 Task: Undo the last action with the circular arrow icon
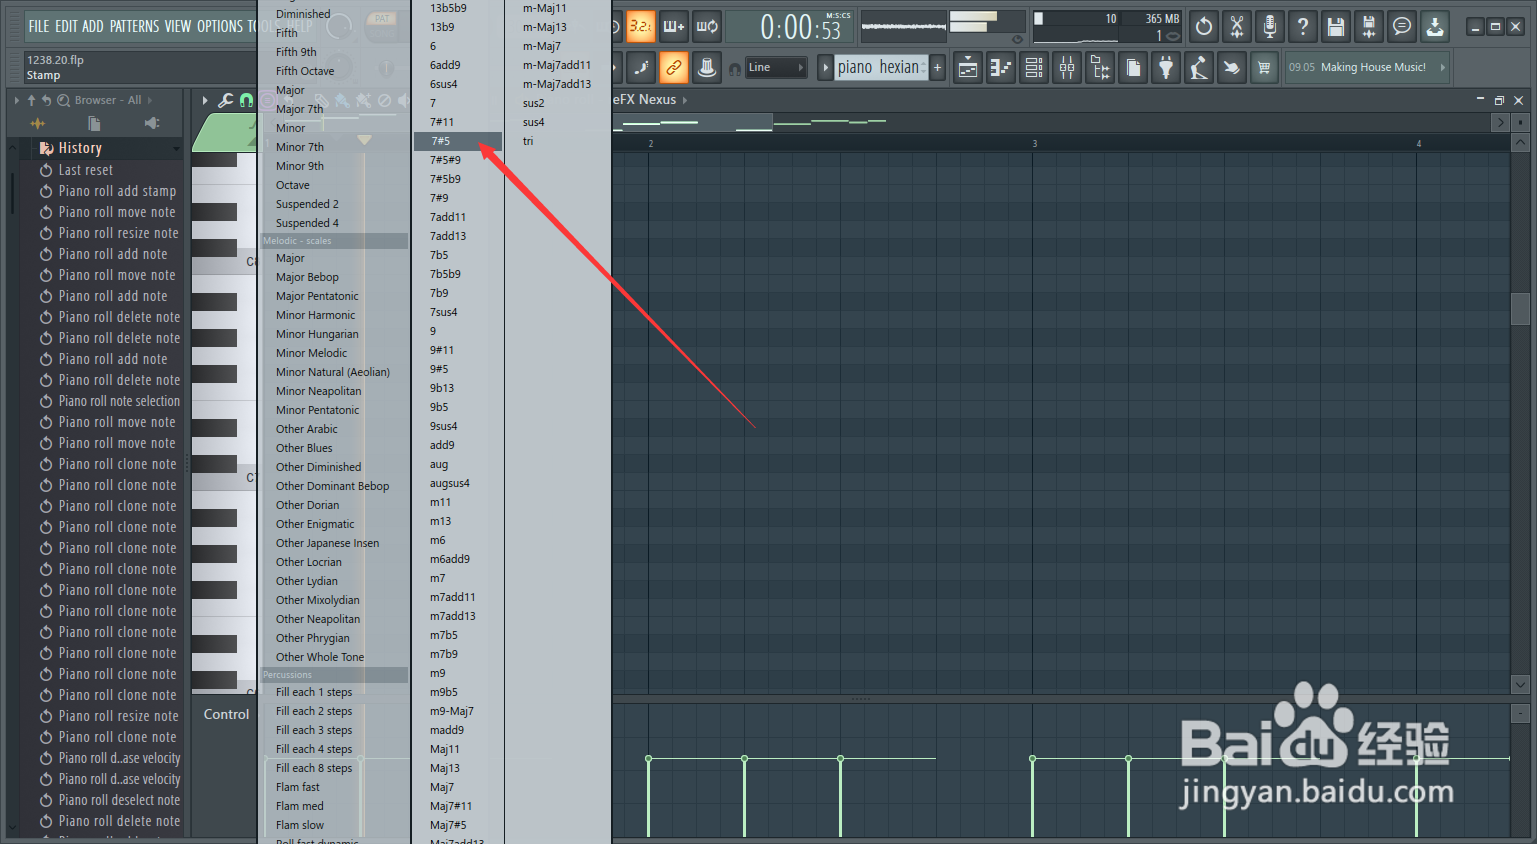1204,27
